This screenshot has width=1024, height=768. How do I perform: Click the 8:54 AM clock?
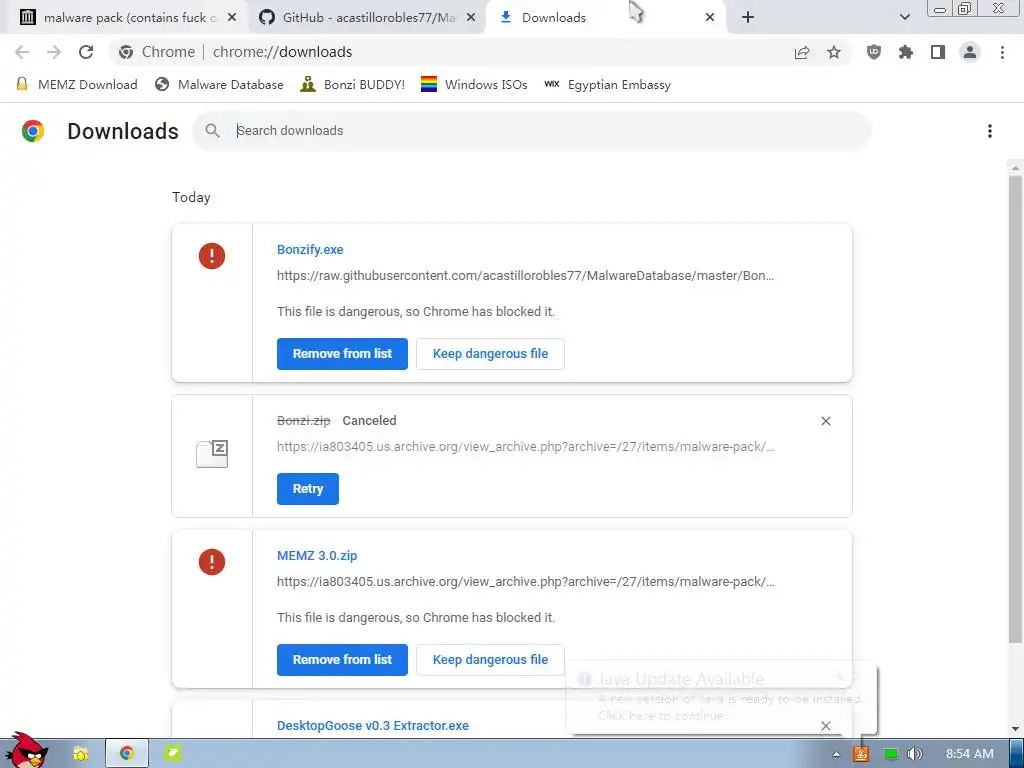pyautogui.click(x=970, y=754)
